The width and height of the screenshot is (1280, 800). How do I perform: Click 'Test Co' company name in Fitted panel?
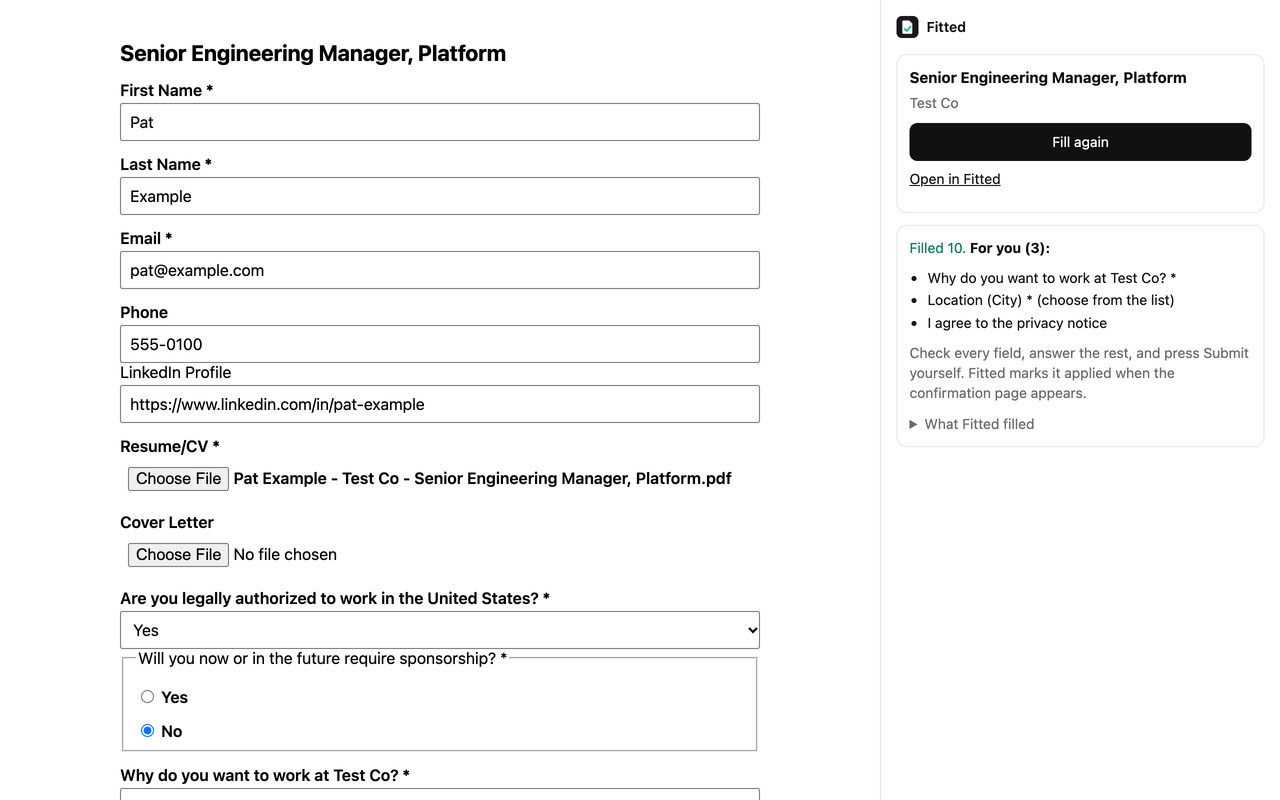pos(934,103)
